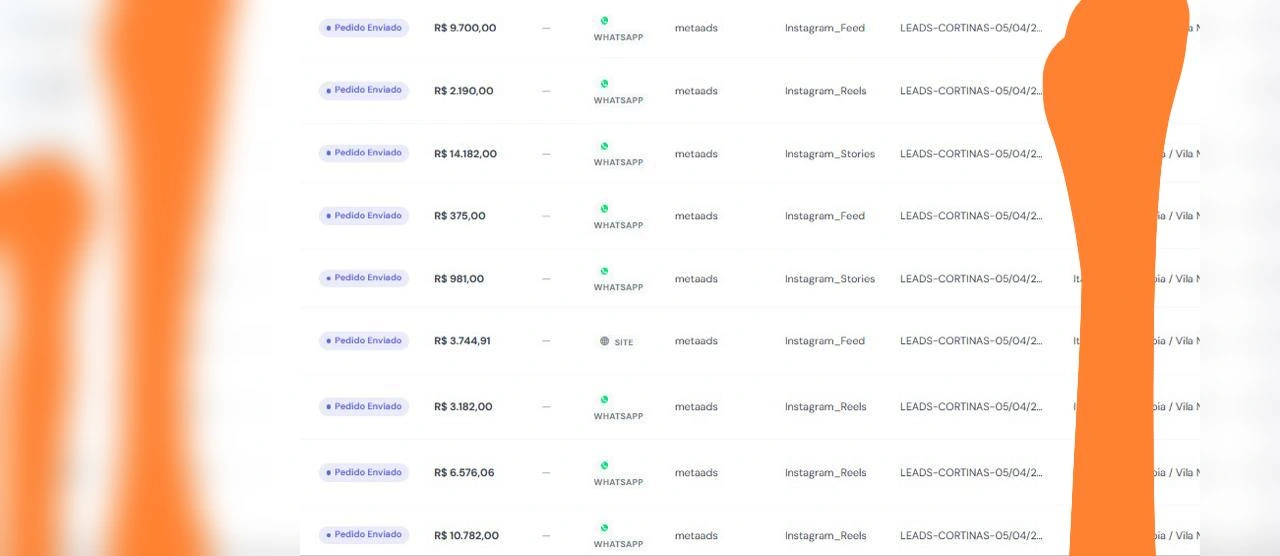Select Instagram_Reels in the R$ 3.182,00 row

826,407
